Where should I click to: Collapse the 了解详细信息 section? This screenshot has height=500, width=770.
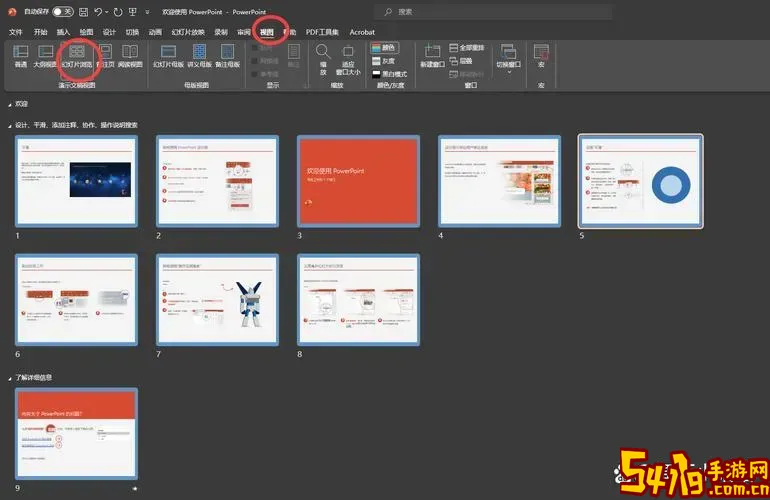click(10, 379)
